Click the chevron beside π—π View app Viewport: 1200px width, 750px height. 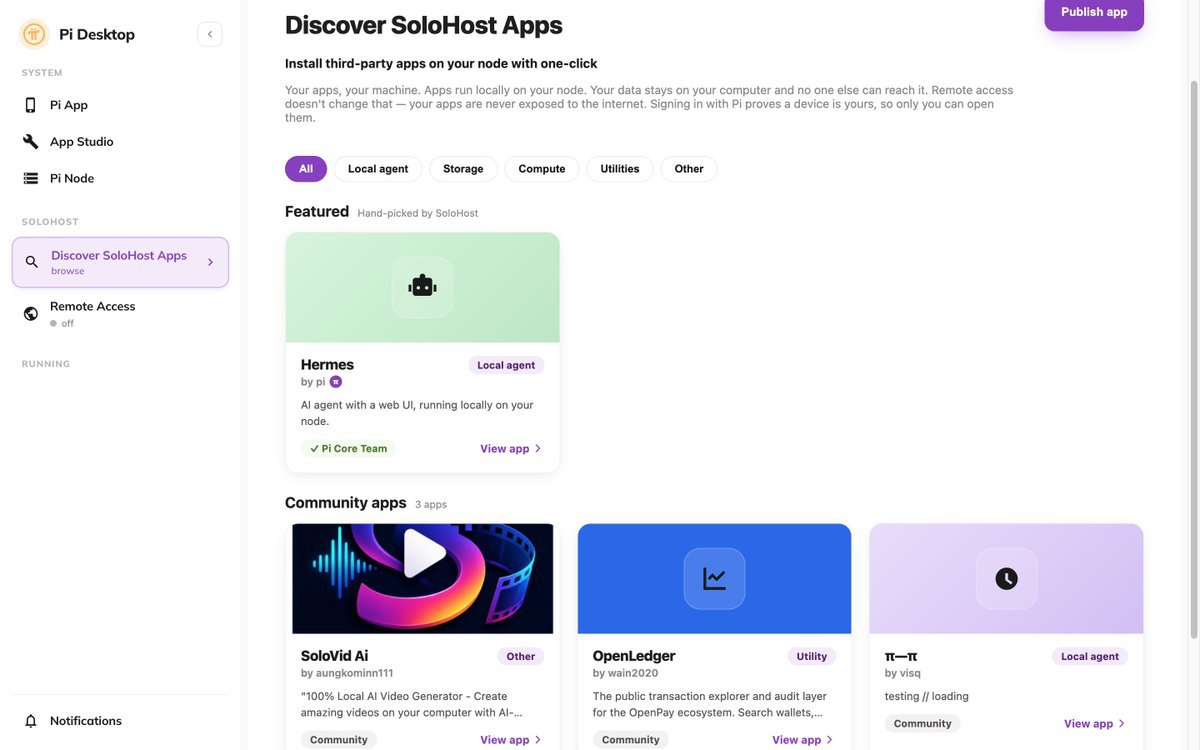point(1122,723)
